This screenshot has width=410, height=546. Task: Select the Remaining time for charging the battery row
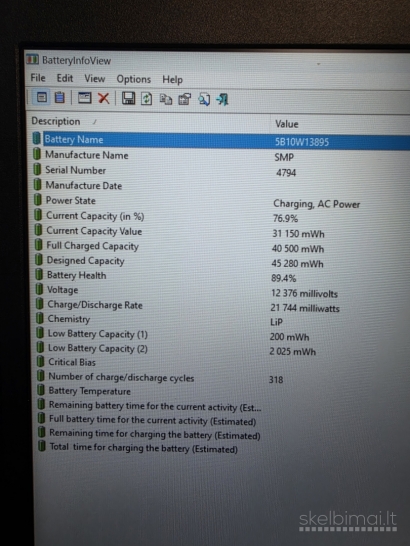pos(221,434)
